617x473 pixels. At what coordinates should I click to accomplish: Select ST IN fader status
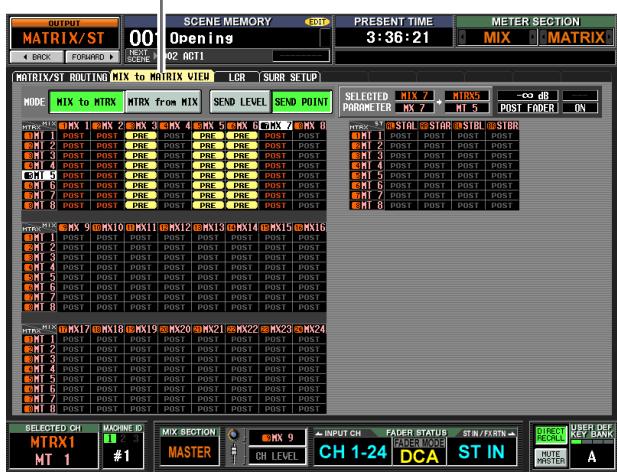pos(481,452)
